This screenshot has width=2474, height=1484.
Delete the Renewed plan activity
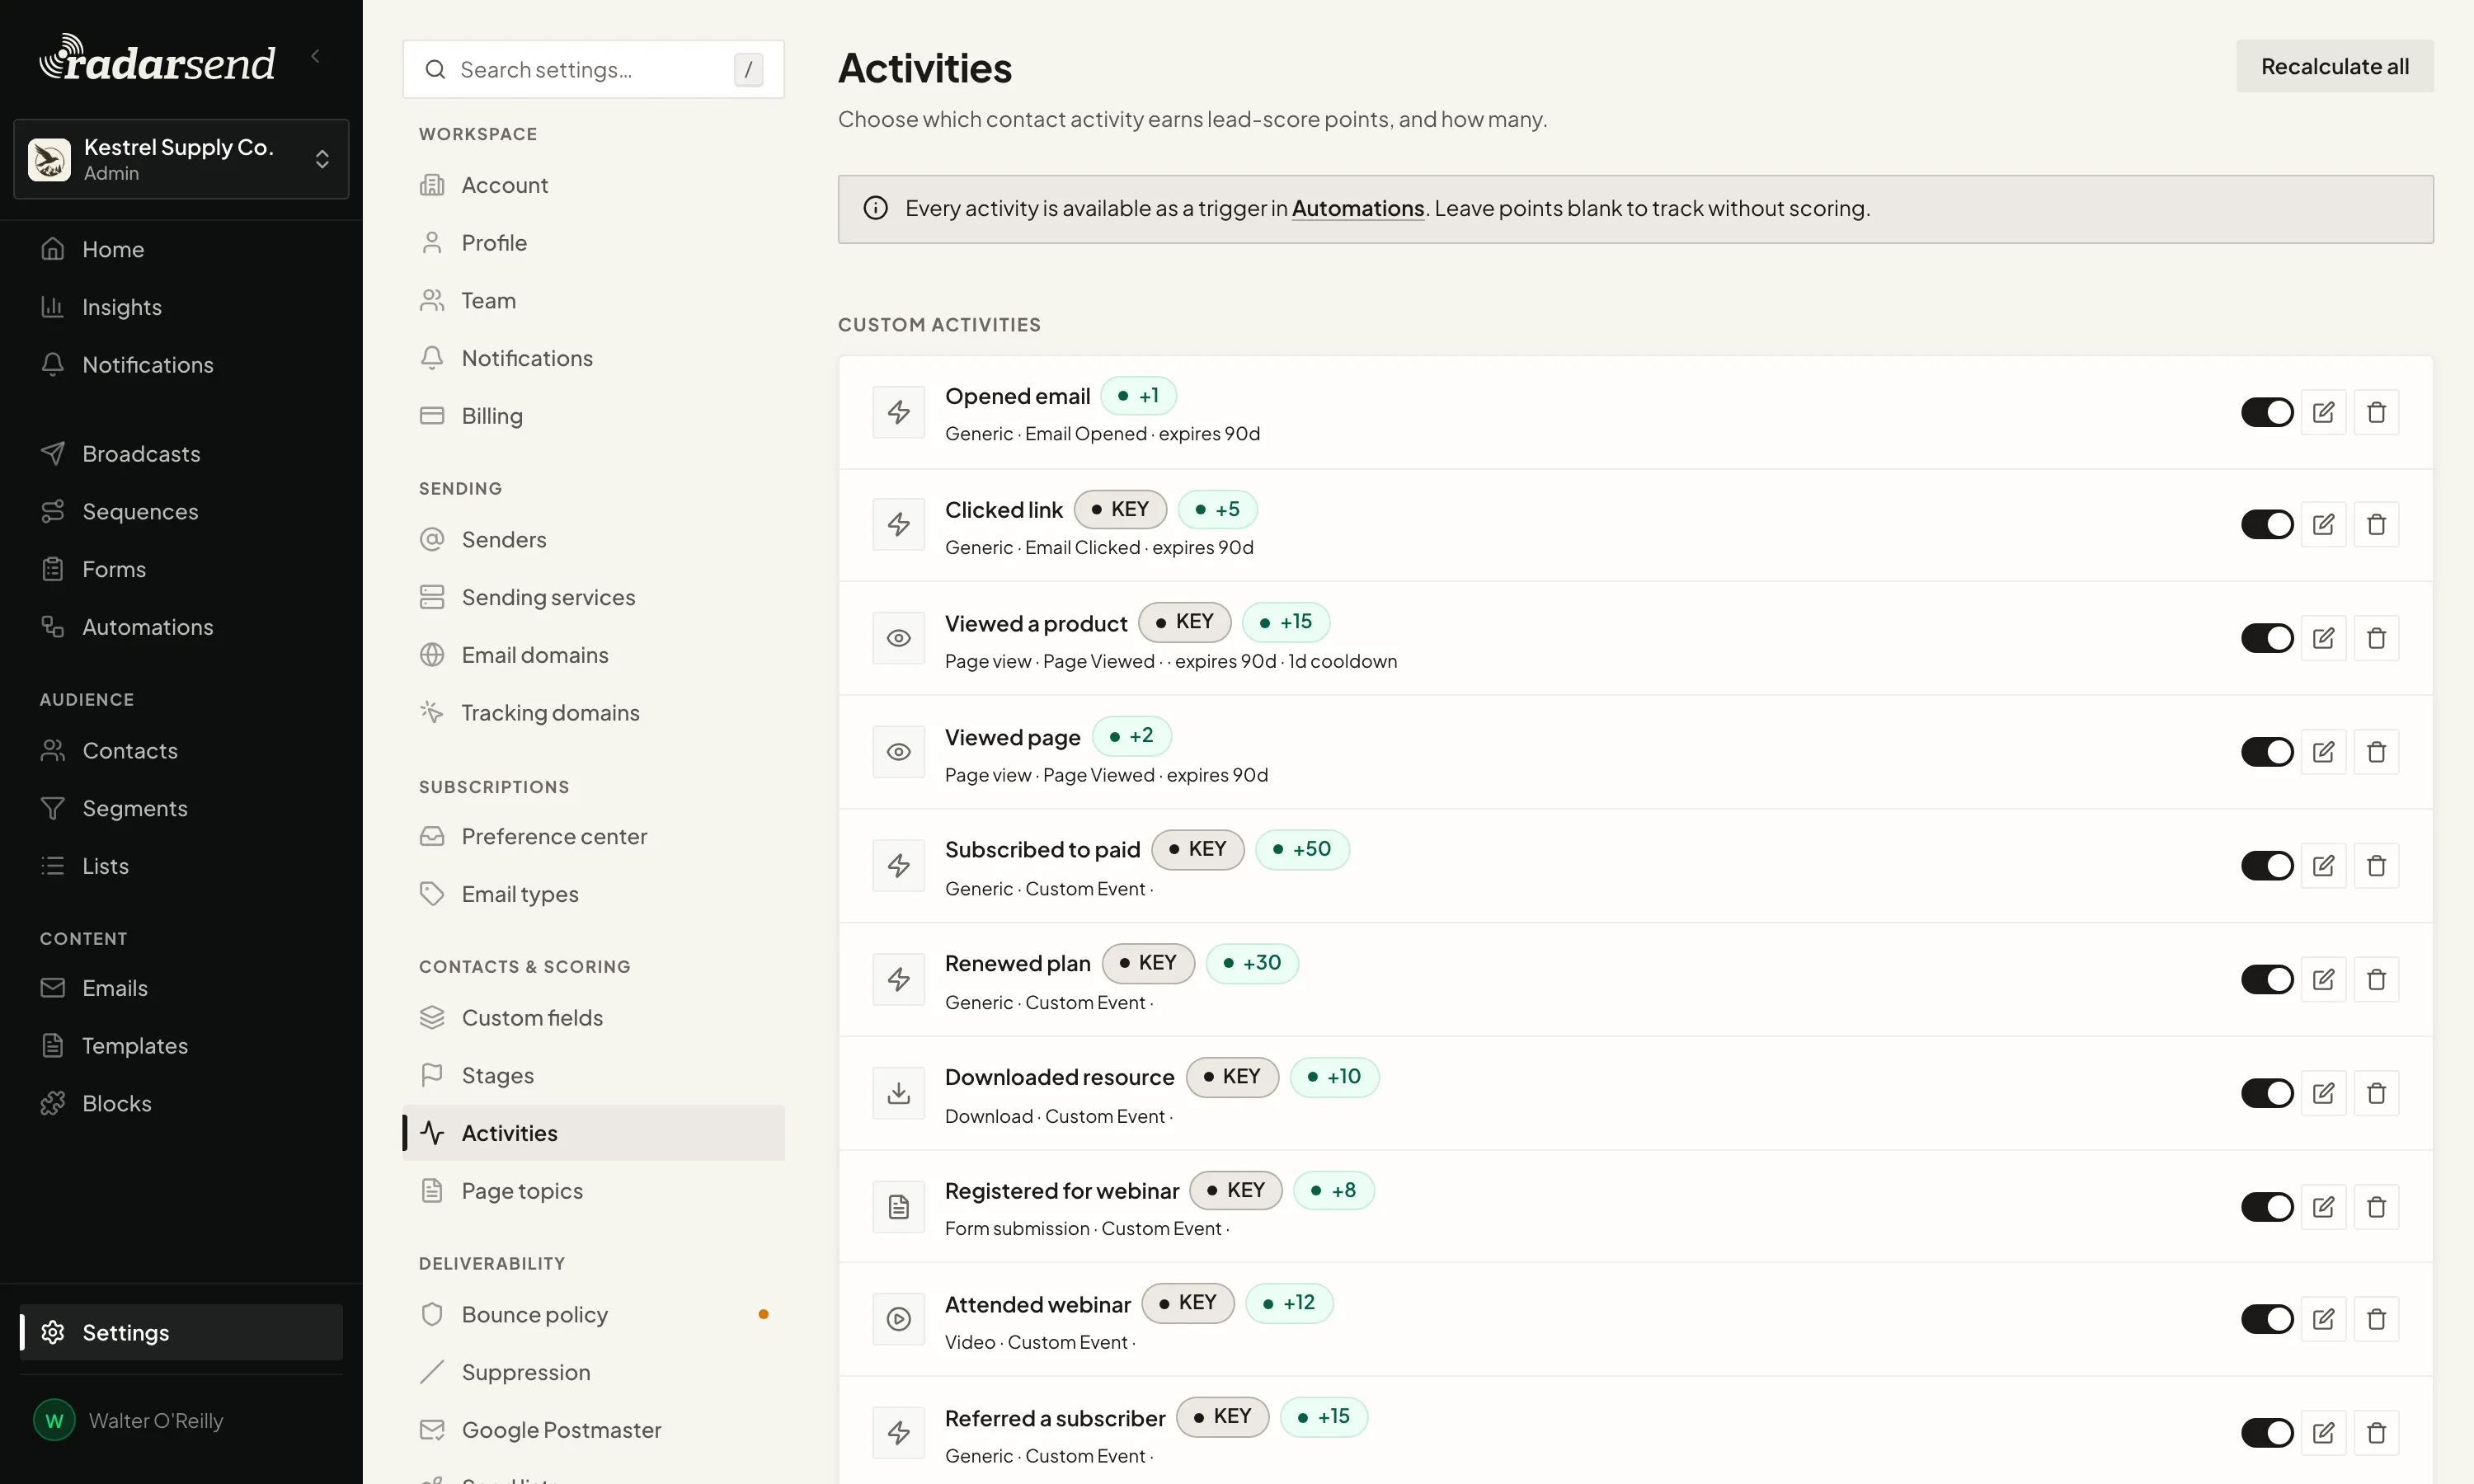point(2376,979)
